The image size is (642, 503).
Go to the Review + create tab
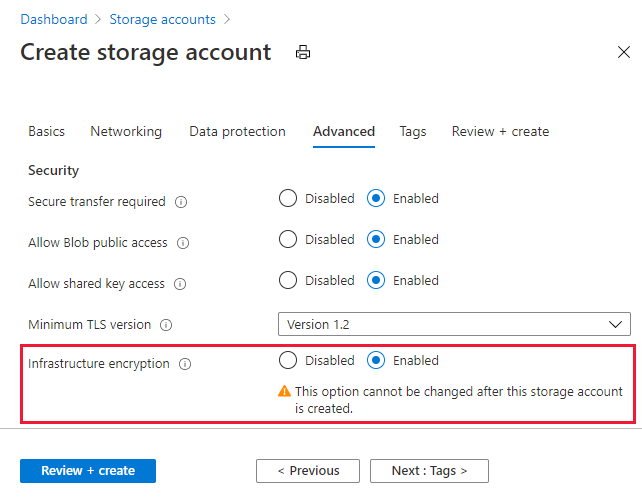500,131
